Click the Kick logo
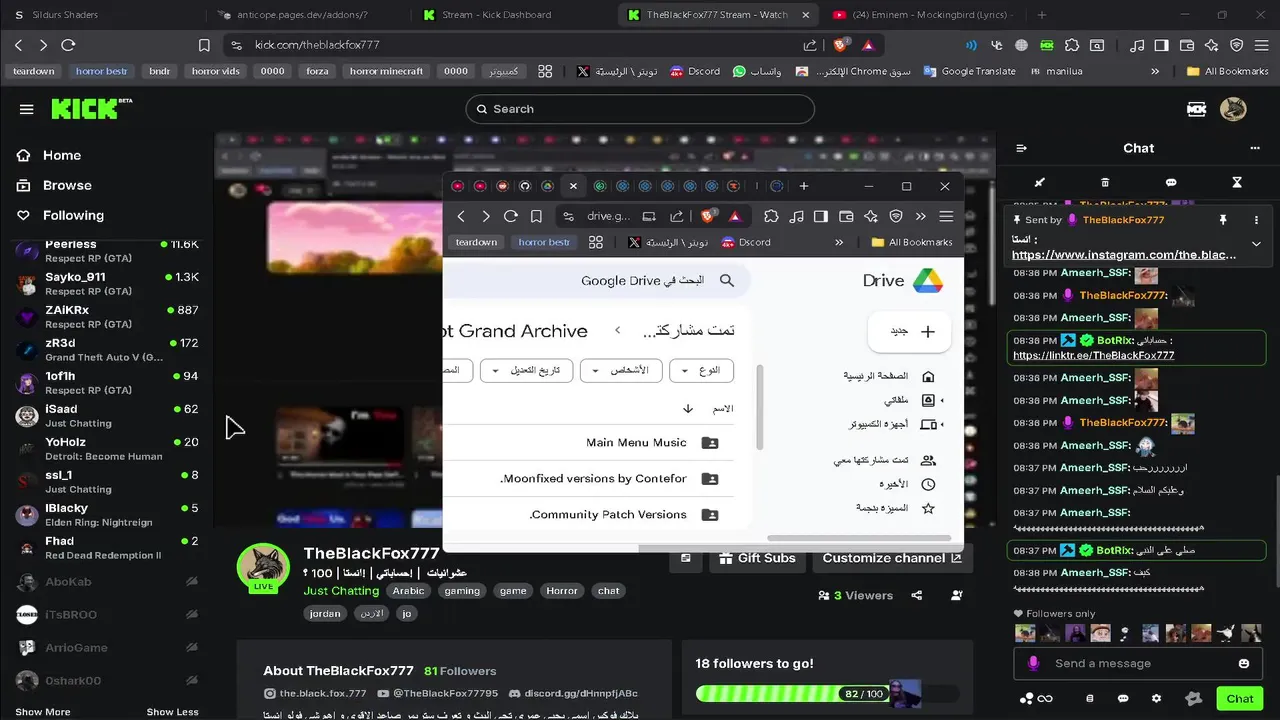The image size is (1280, 720). (x=91, y=109)
